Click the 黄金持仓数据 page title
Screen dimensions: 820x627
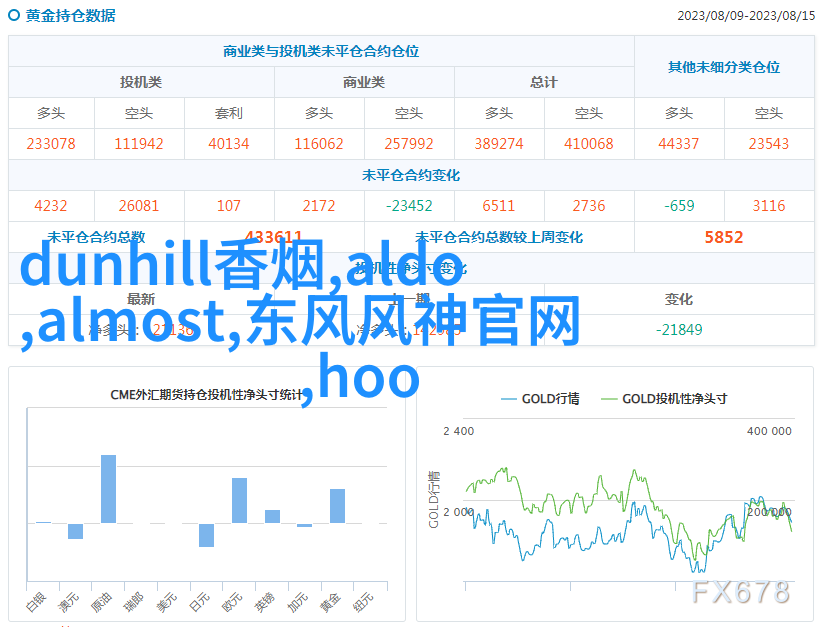point(71,16)
